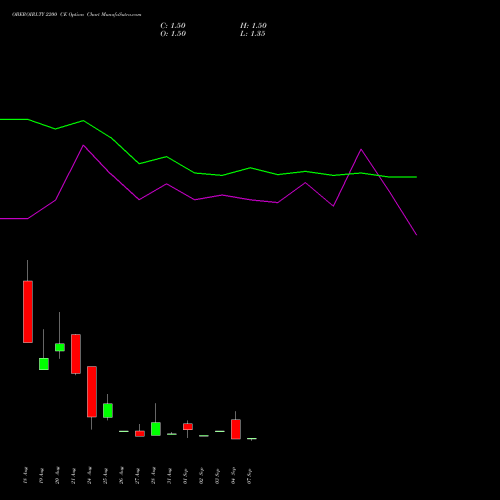The height and width of the screenshot is (500, 500).
Task: Select the 25 Aug date label
Action: (x=106, y=475)
